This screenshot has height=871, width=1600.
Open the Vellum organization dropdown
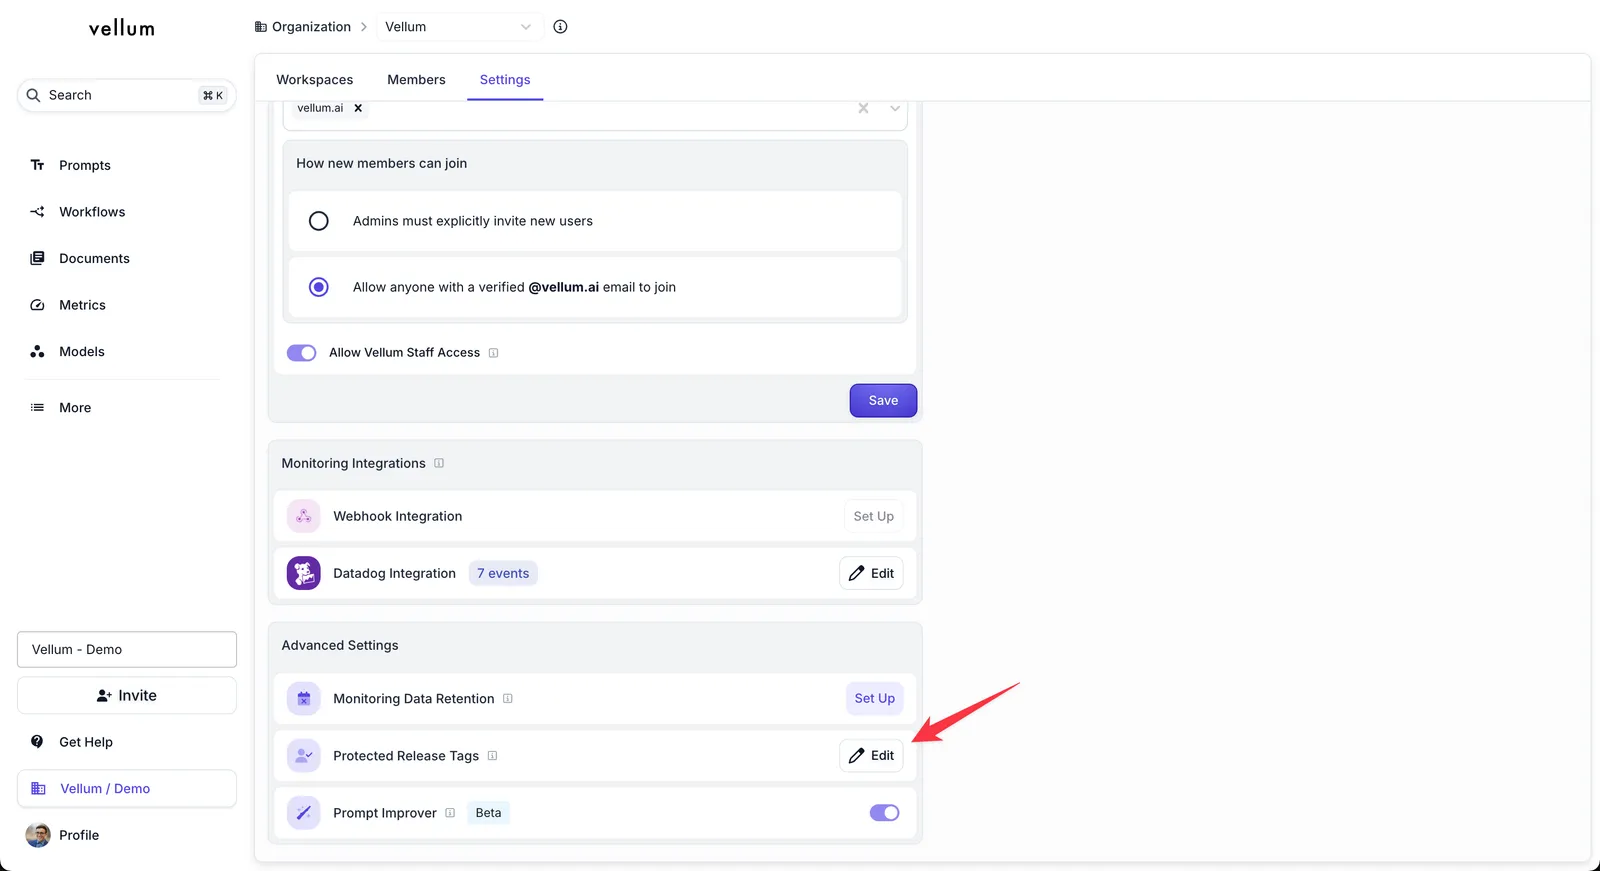459,27
